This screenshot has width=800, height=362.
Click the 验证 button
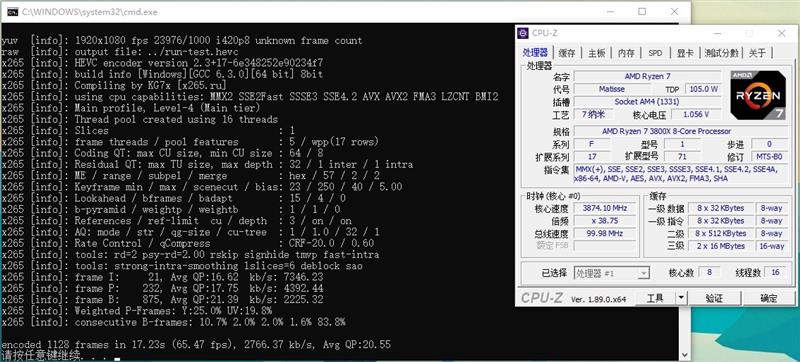click(x=714, y=298)
